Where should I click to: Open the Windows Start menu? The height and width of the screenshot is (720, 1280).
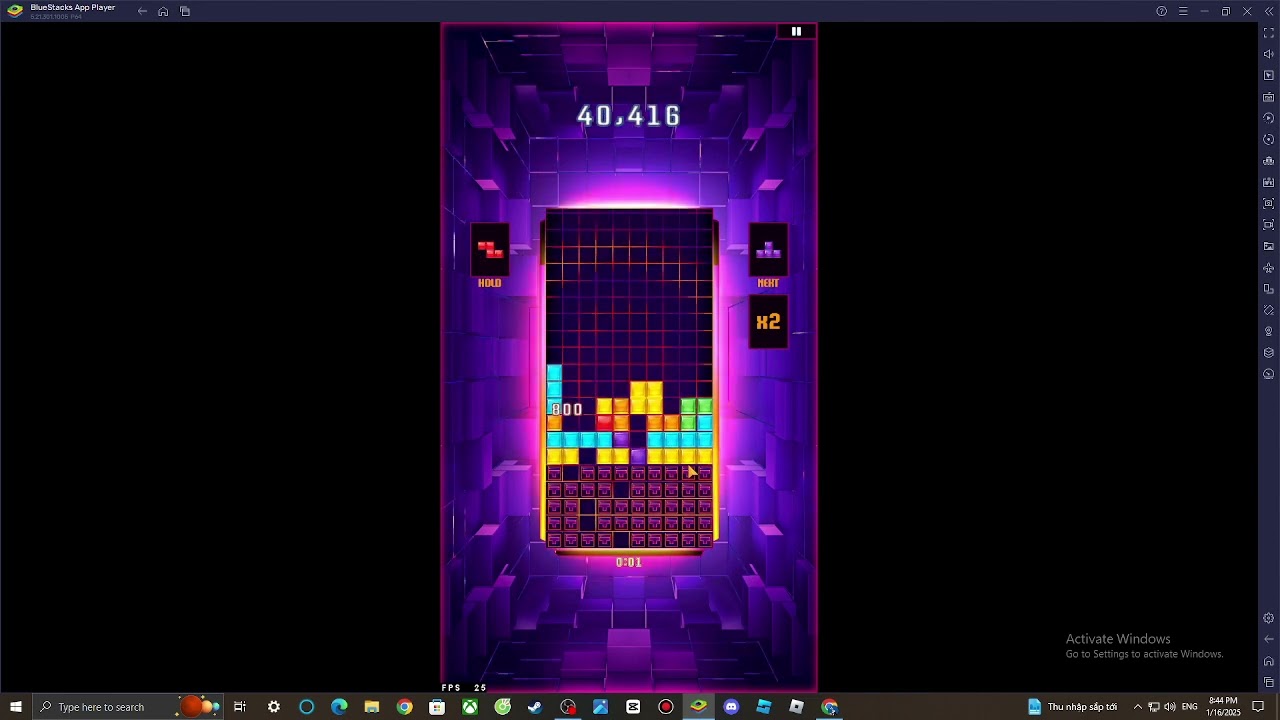[16, 707]
